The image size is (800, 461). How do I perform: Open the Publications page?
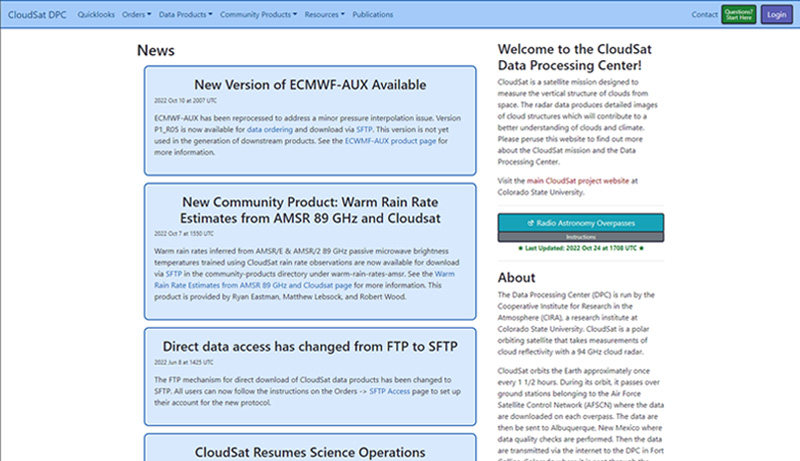[372, 15]
